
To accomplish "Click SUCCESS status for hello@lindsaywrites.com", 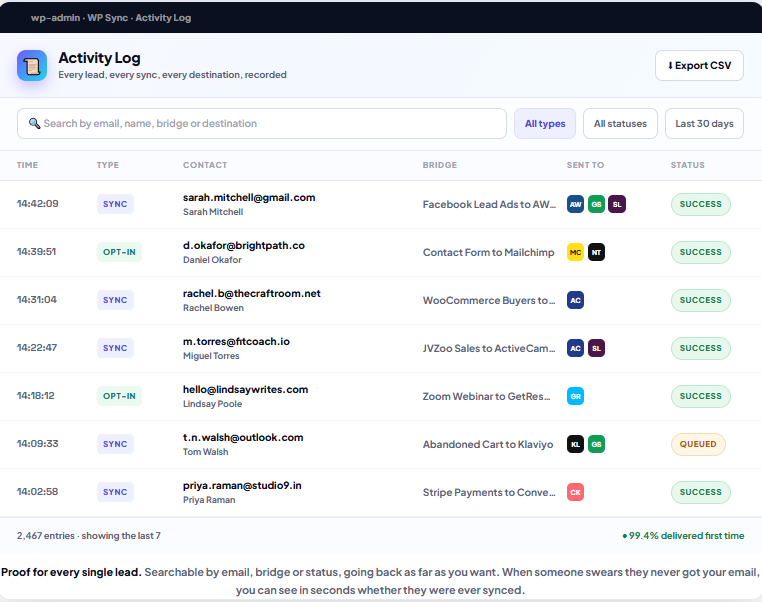I will click(701, 396).
